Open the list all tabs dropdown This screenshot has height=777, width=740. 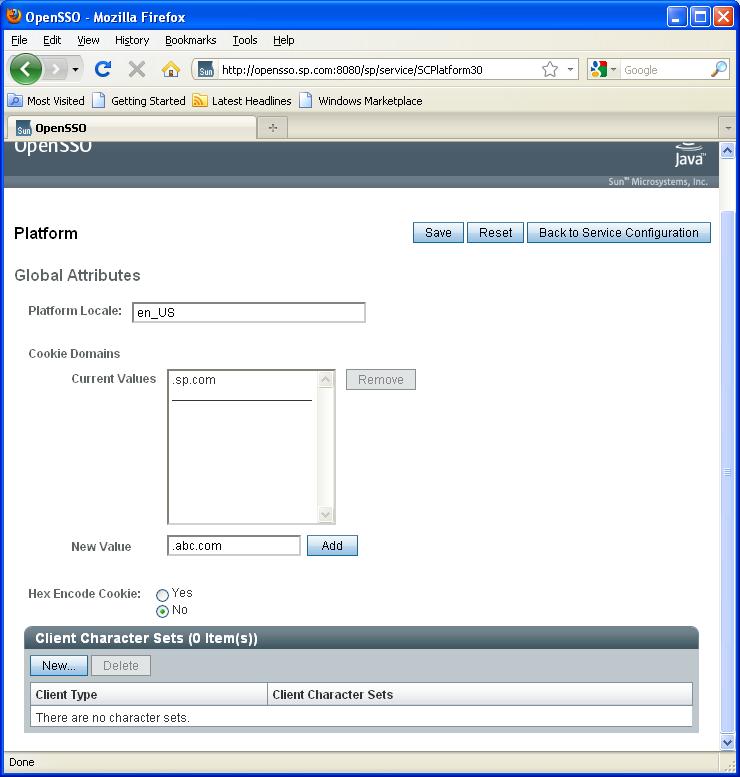[x=728, y=128]
